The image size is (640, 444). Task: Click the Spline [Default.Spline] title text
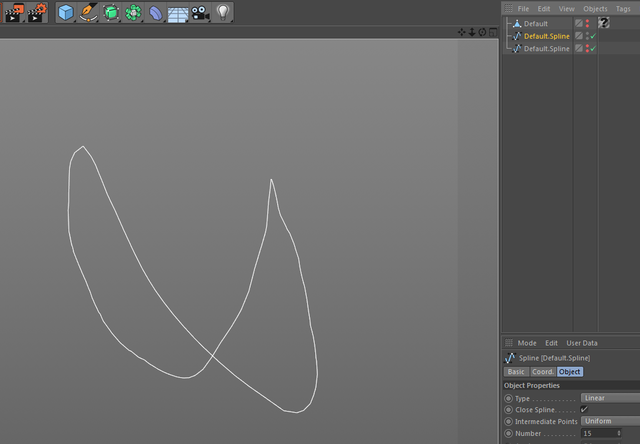554,358
